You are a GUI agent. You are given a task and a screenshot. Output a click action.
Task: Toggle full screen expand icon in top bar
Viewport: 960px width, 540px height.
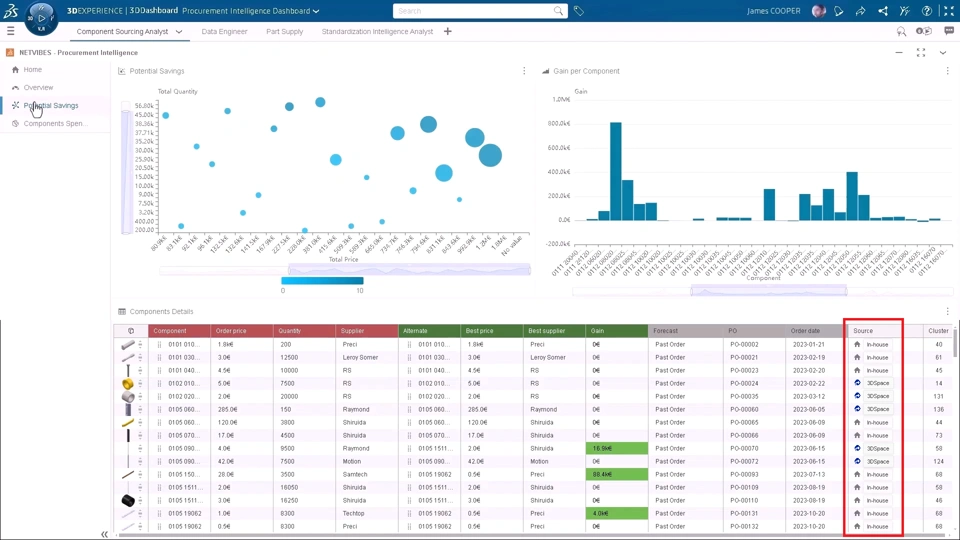coord(949,10)
